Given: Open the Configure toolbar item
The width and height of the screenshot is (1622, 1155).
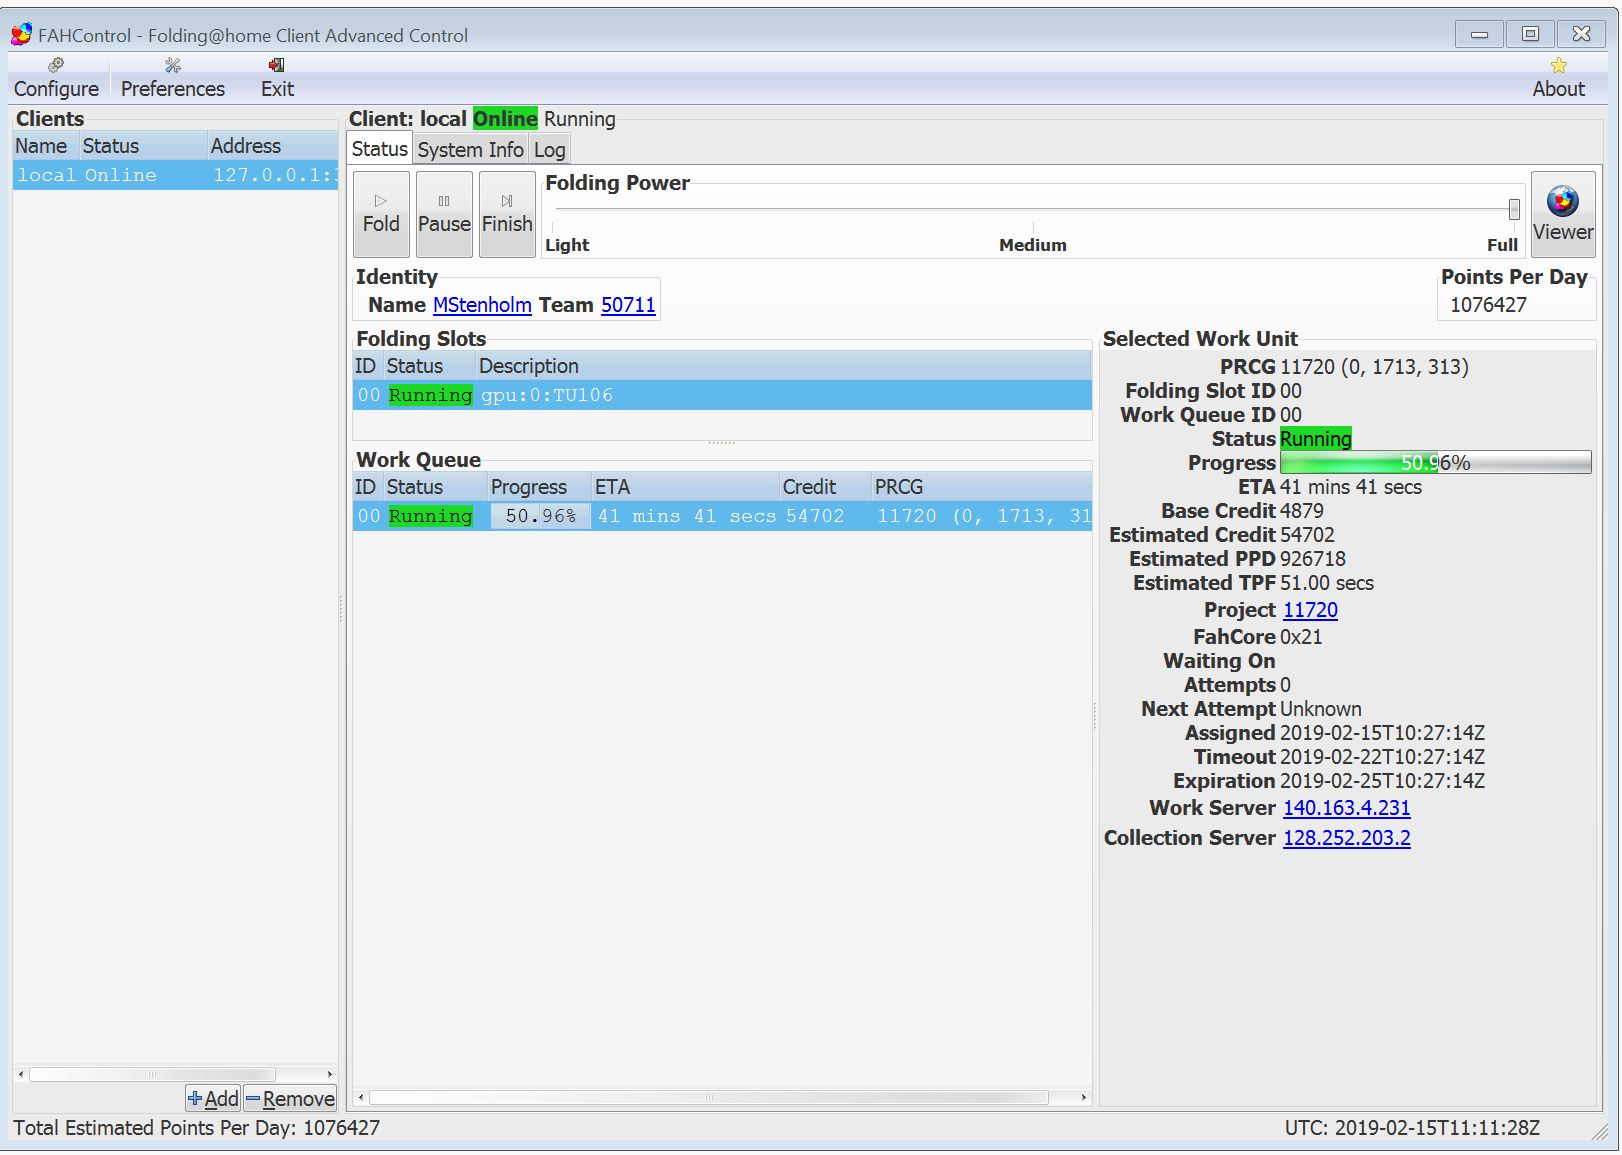Looking at the screenshot, I should [x=56, y=78].
